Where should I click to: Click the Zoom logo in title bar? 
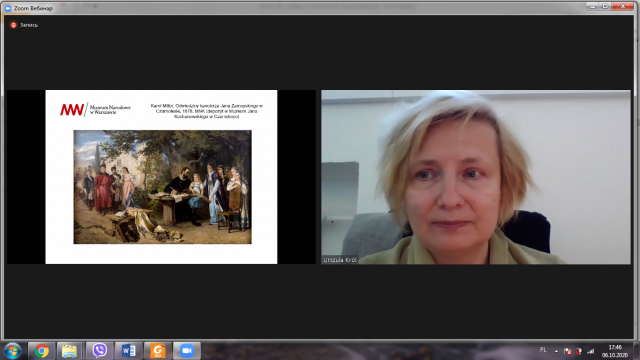[8, 8]
